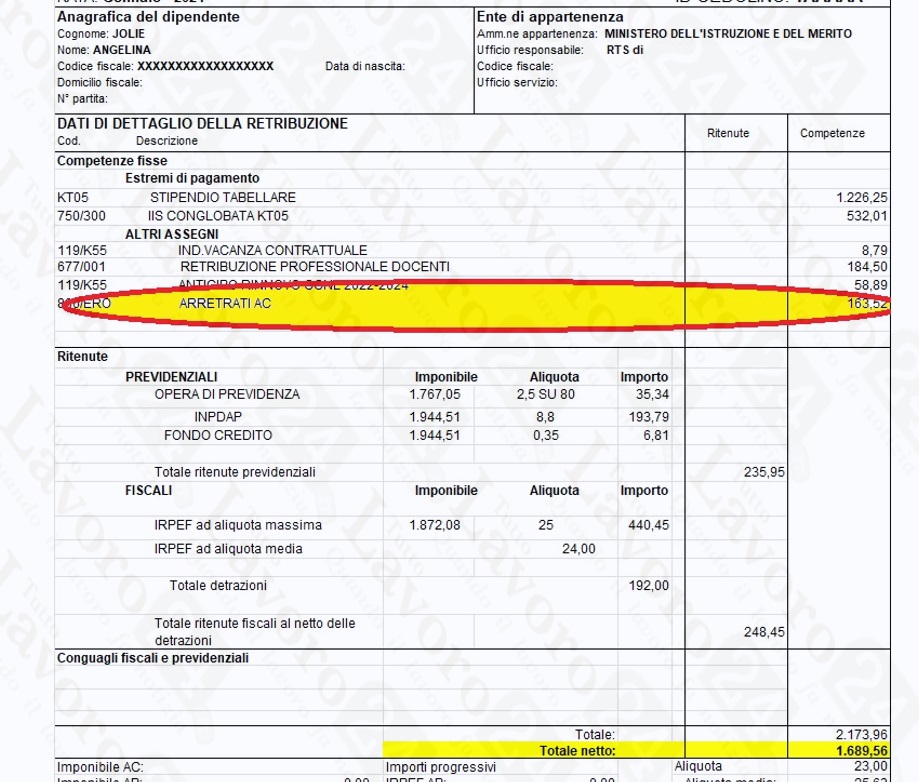Click the Competenze column header
The height and width of the screenshot is (782, 919).
point(832,133)
